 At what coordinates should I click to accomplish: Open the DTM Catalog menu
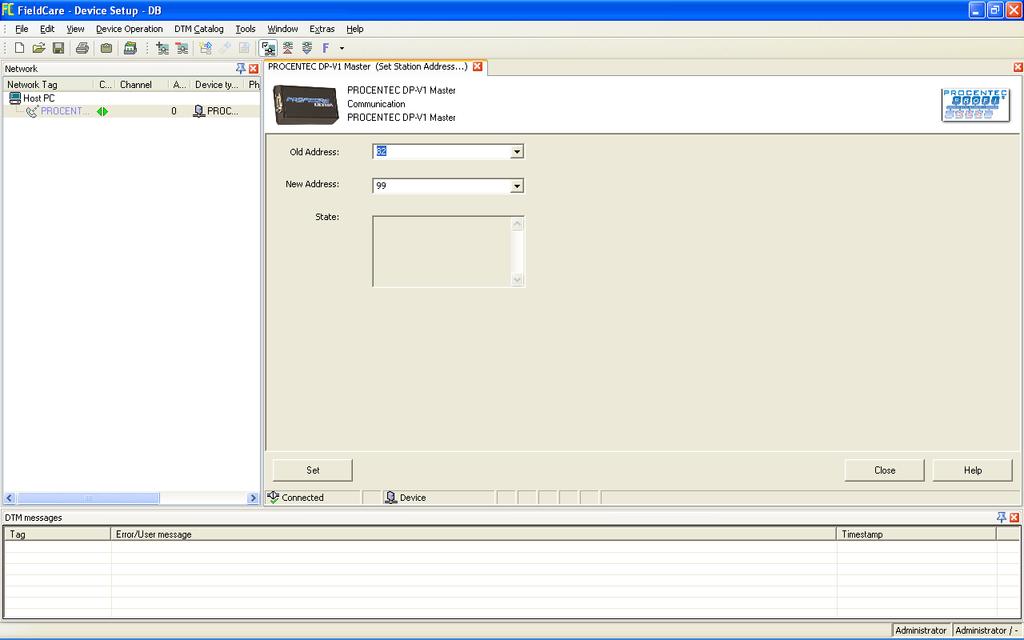199,29
